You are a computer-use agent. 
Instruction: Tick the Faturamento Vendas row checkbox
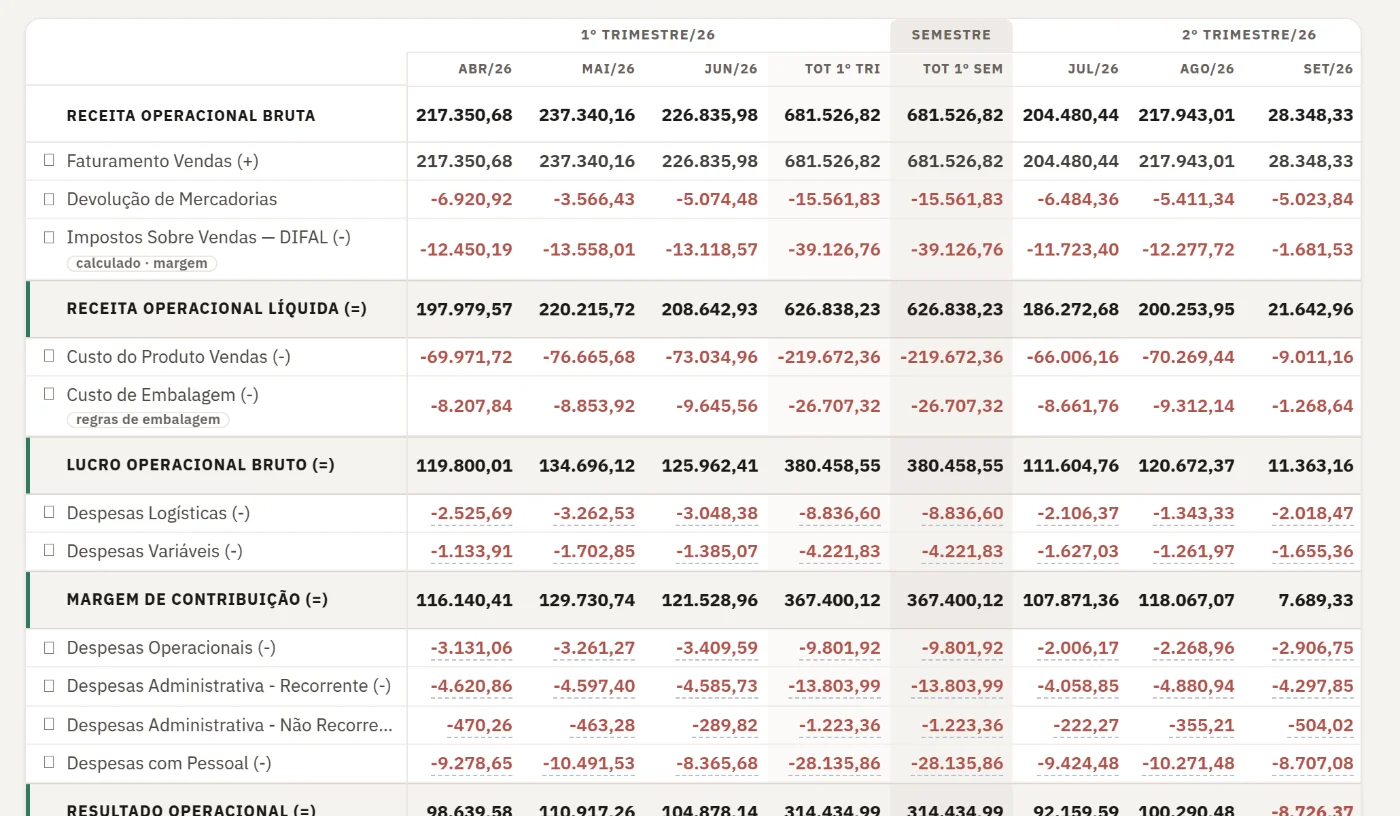[x=49, y=160]
